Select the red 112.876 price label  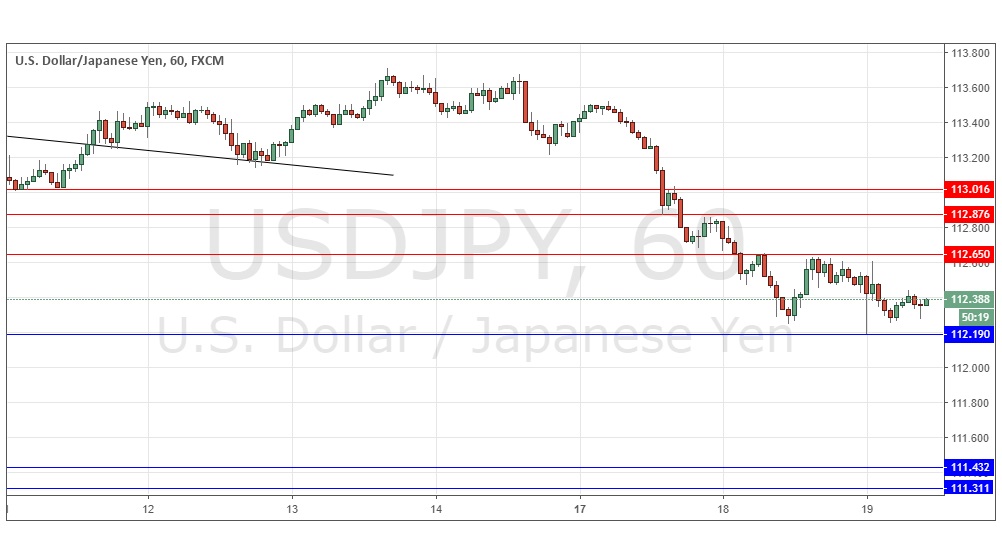(x=970, y=214)
